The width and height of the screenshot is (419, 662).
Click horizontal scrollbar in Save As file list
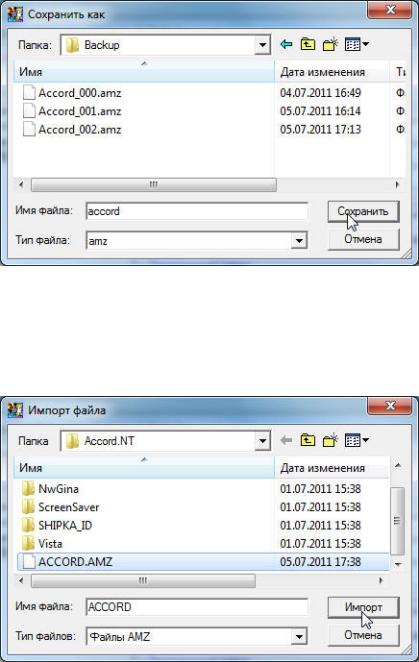click(154, 184)
